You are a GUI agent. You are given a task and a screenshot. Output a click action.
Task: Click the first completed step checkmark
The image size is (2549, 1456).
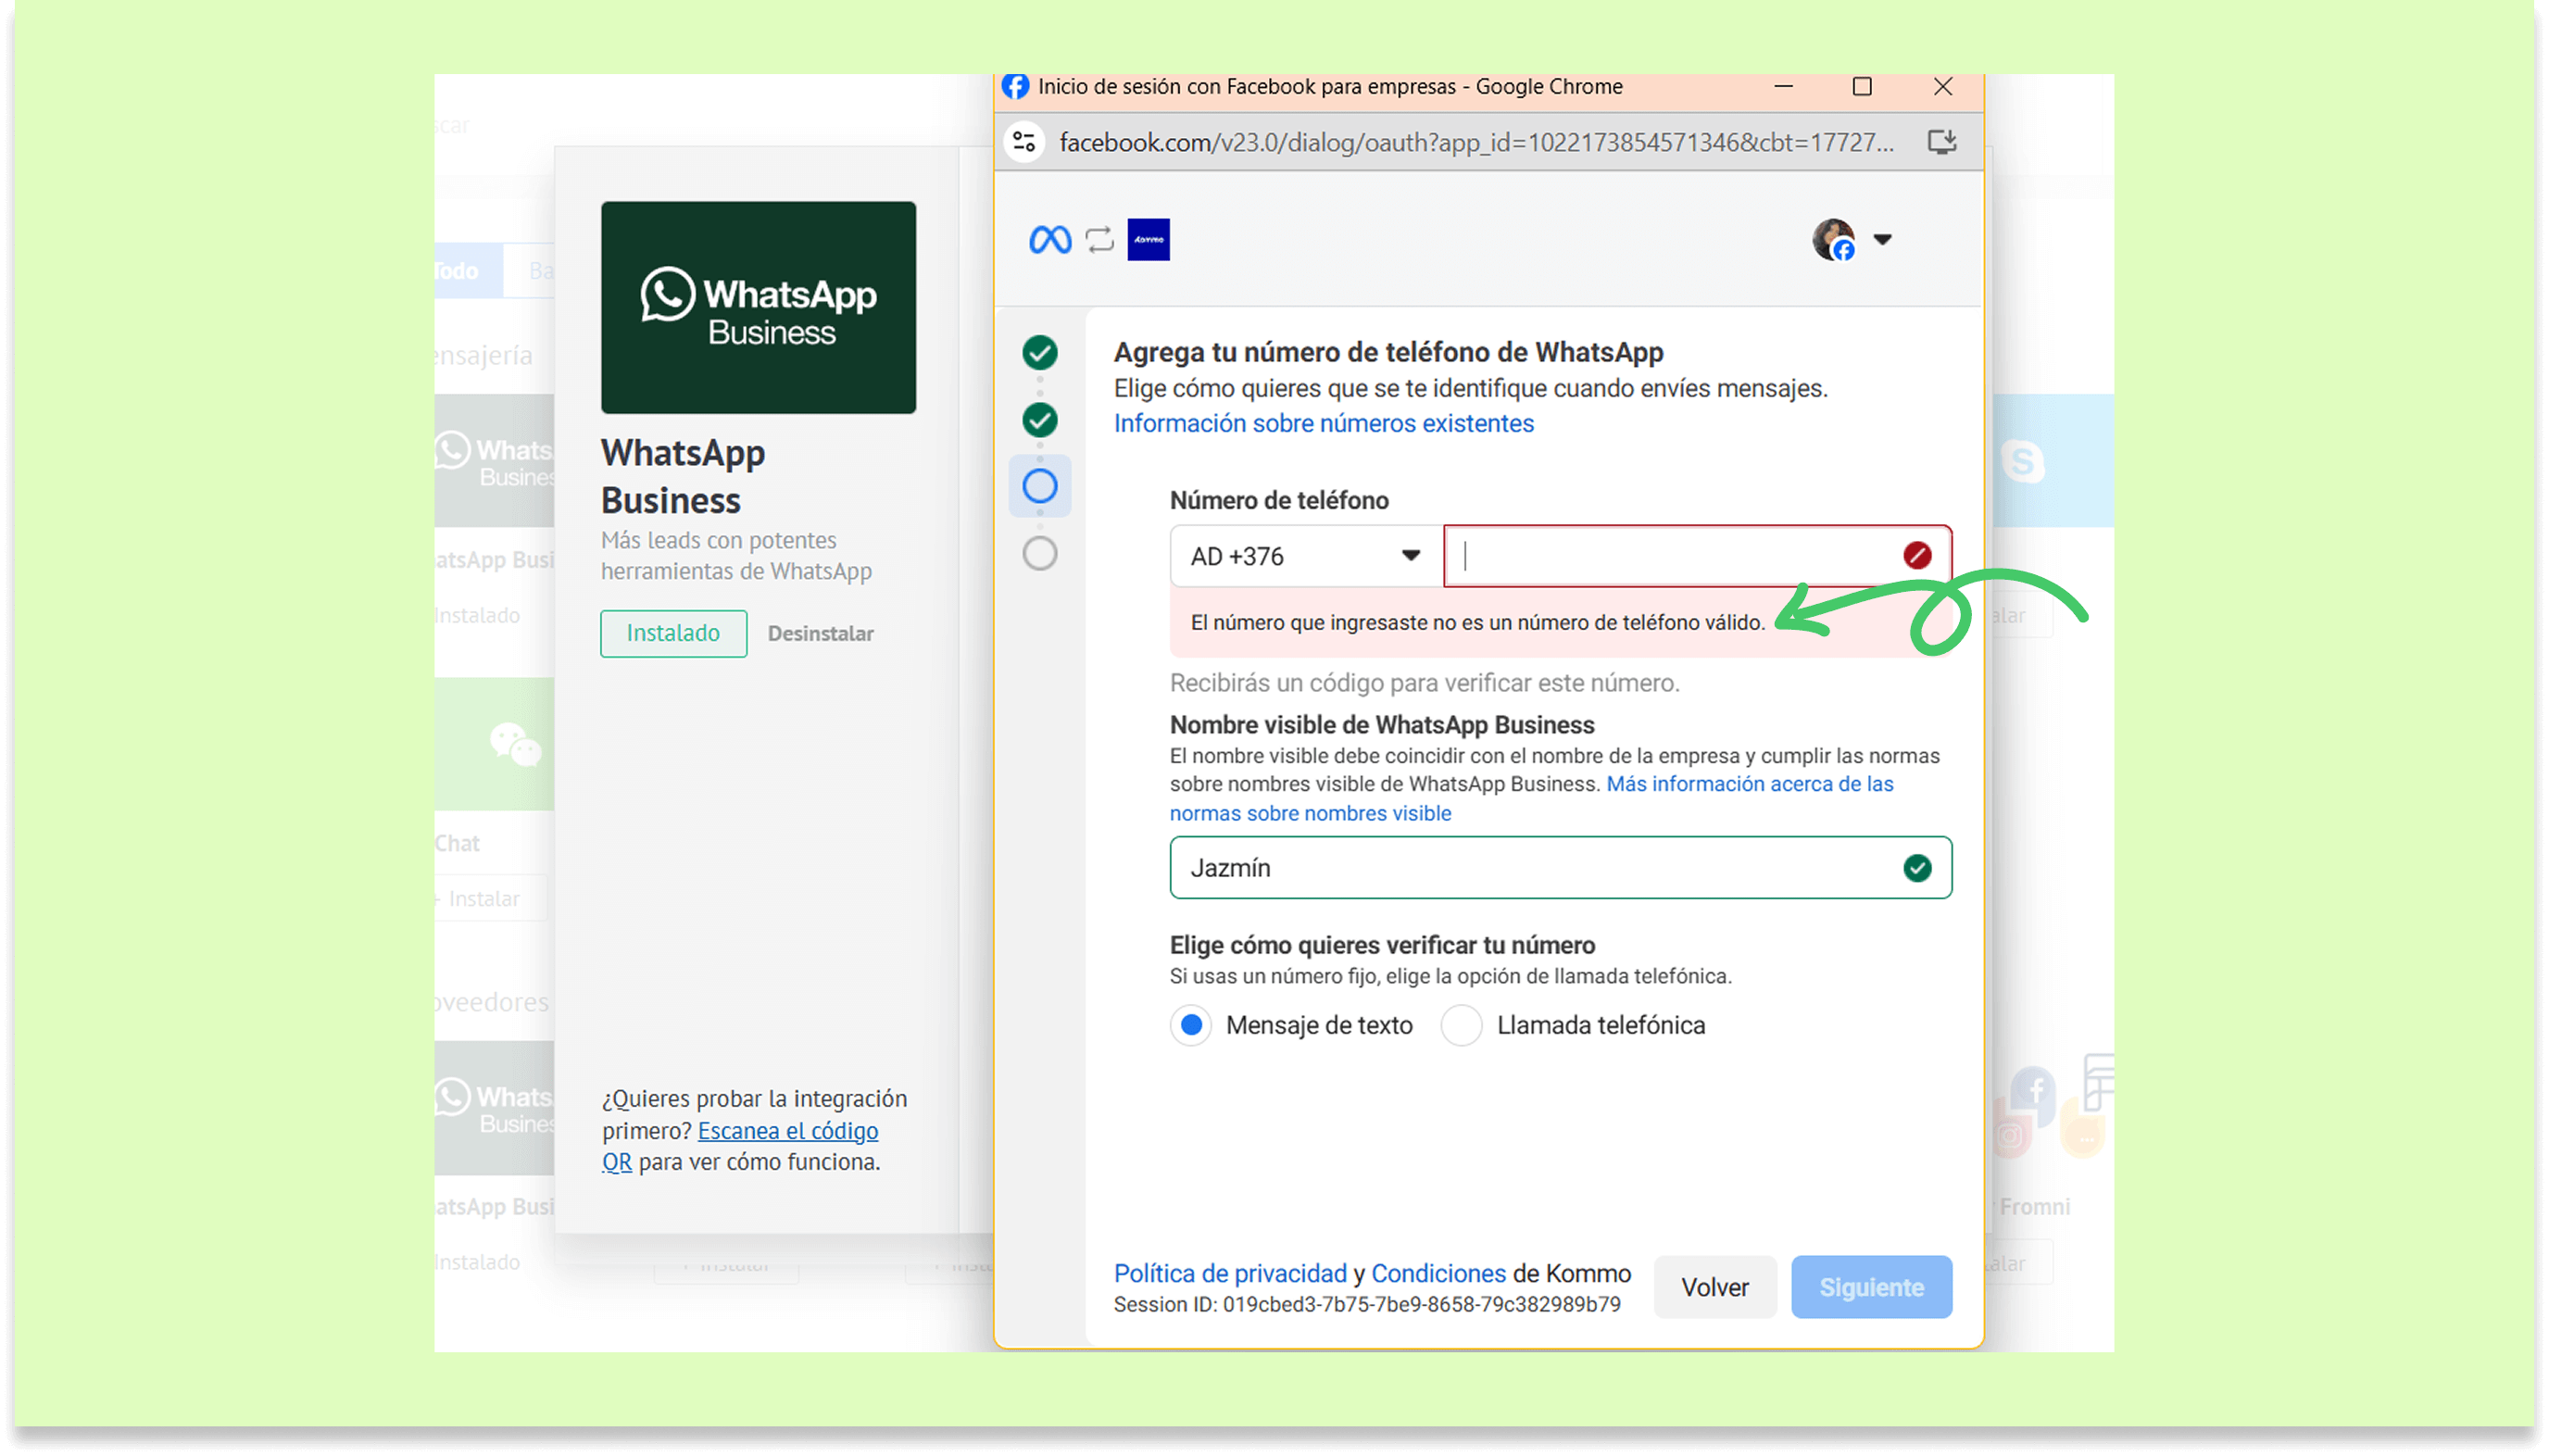[x=1039, y=353]
